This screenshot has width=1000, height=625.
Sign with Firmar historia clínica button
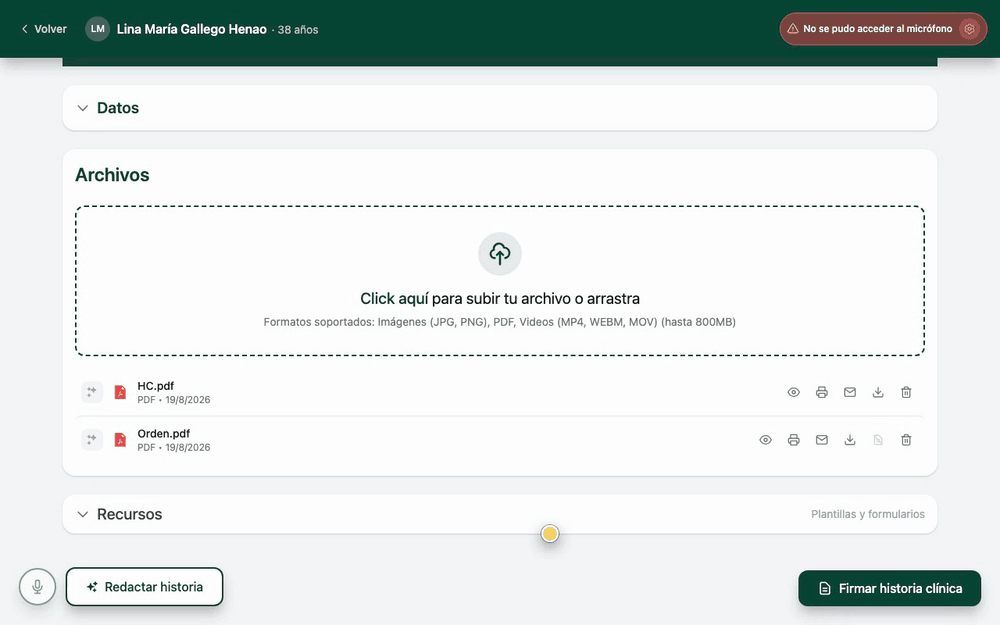click(890, 588)
